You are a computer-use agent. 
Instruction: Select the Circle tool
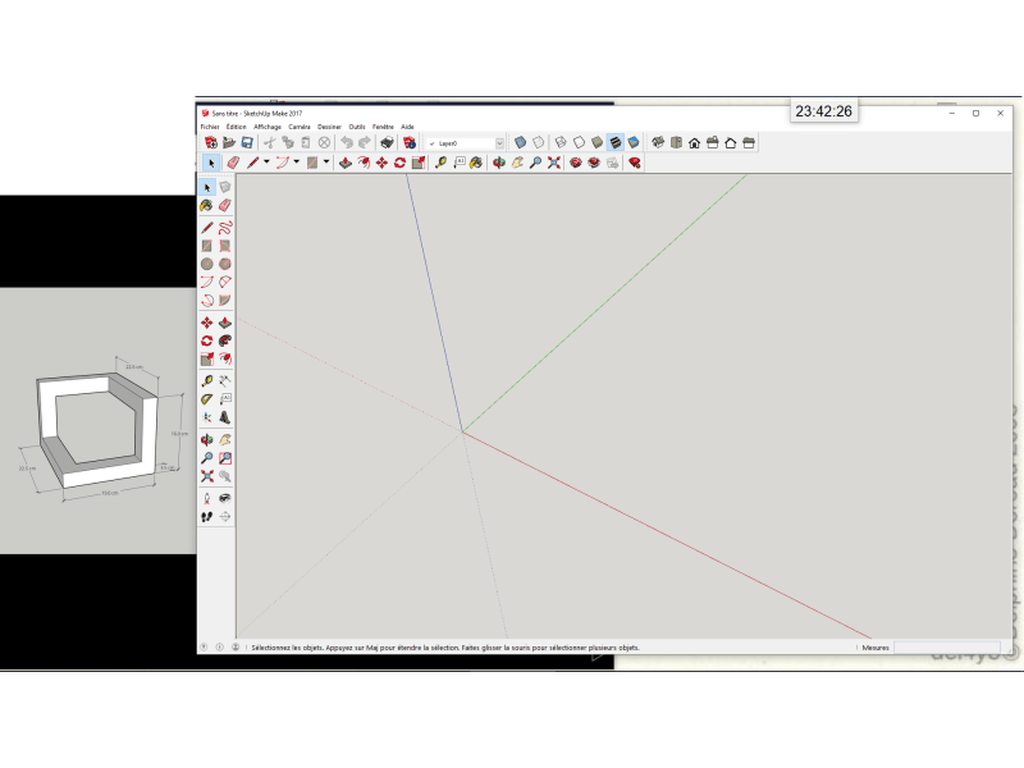pos(207,264)
